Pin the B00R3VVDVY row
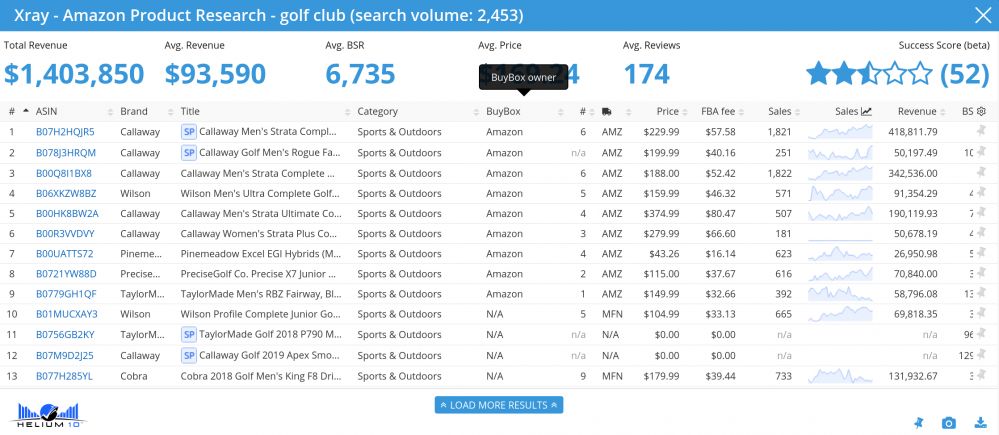This screenshot has height=435, width=999. point(981,232)
